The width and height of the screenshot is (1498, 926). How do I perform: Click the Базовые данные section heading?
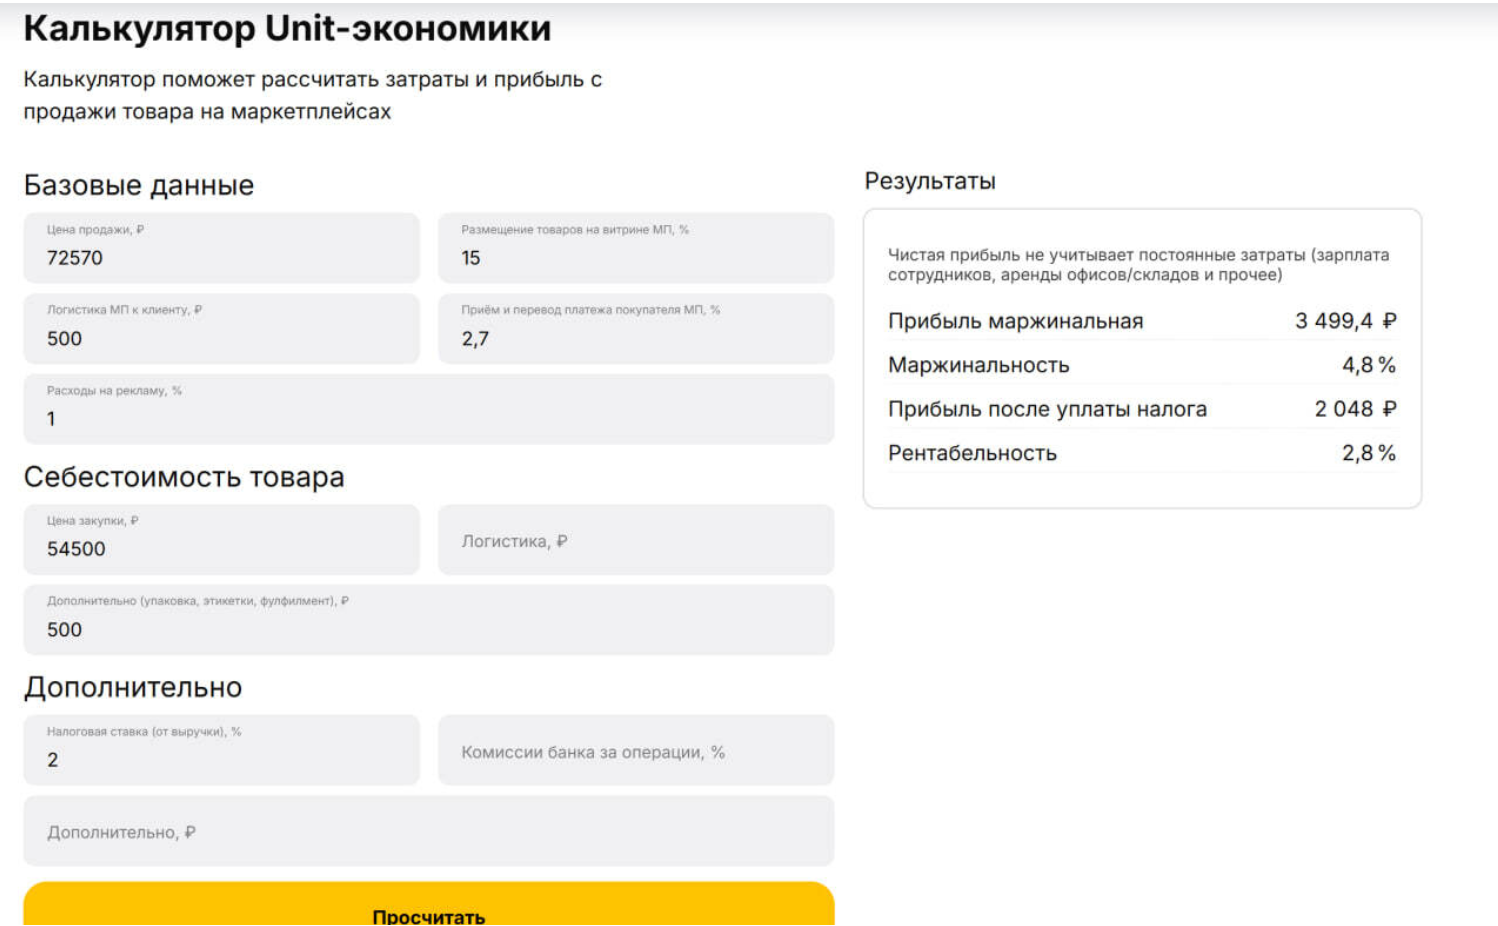point(139,185)
